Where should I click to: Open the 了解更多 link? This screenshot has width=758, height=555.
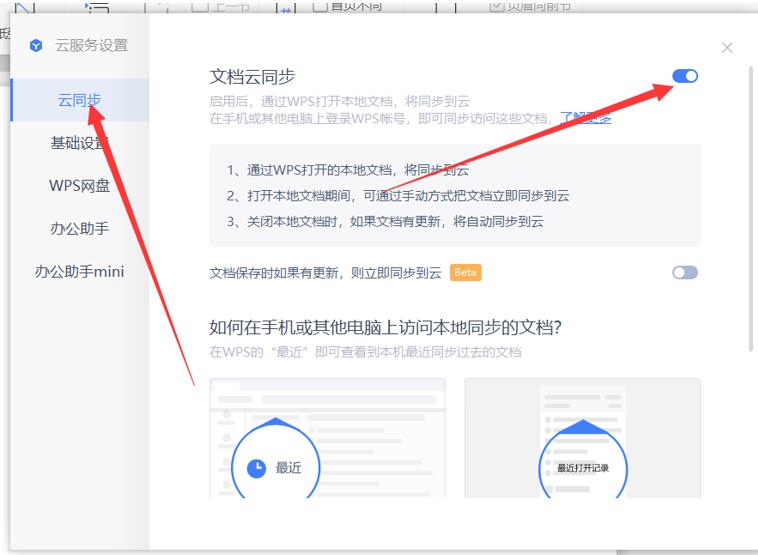pyautogui.click(x=585, y=118)
